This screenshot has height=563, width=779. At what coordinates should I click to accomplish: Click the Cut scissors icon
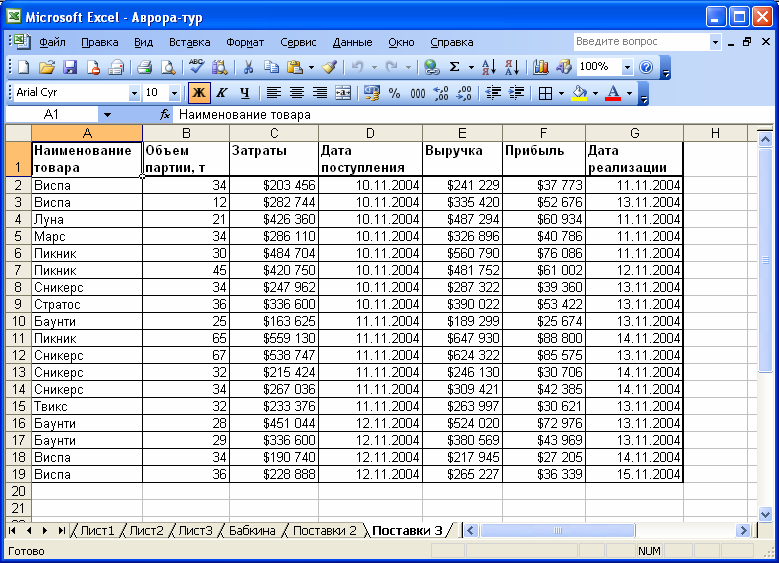coord(248,67)
